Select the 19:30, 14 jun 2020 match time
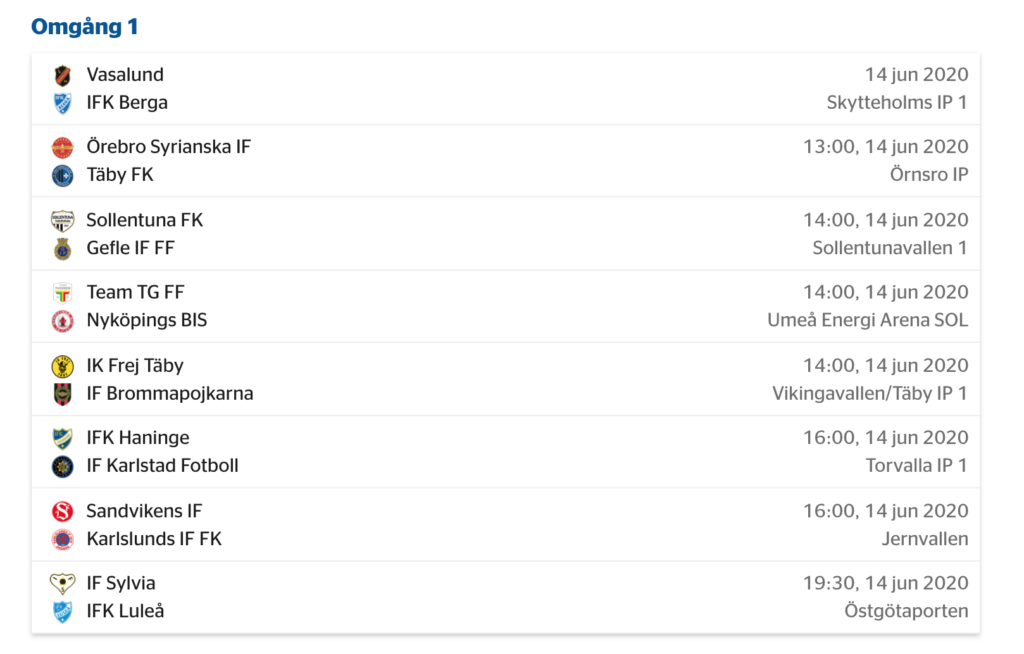Image resolution: width=1024 pixels, height=654 pixels. 886,583
